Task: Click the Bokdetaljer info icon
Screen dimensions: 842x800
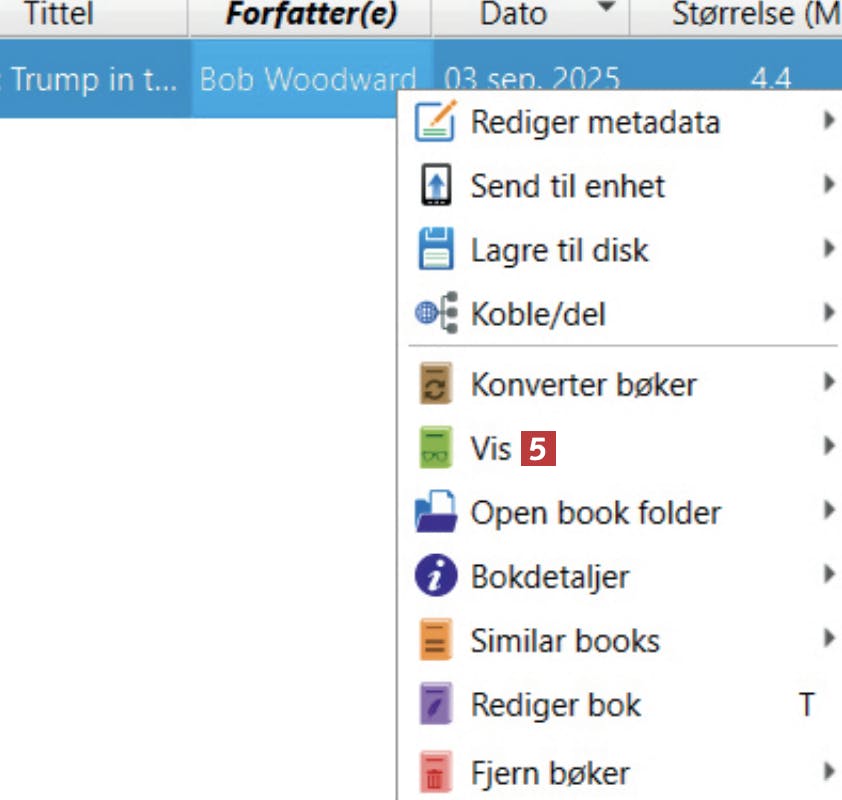Action: [435, 577]
